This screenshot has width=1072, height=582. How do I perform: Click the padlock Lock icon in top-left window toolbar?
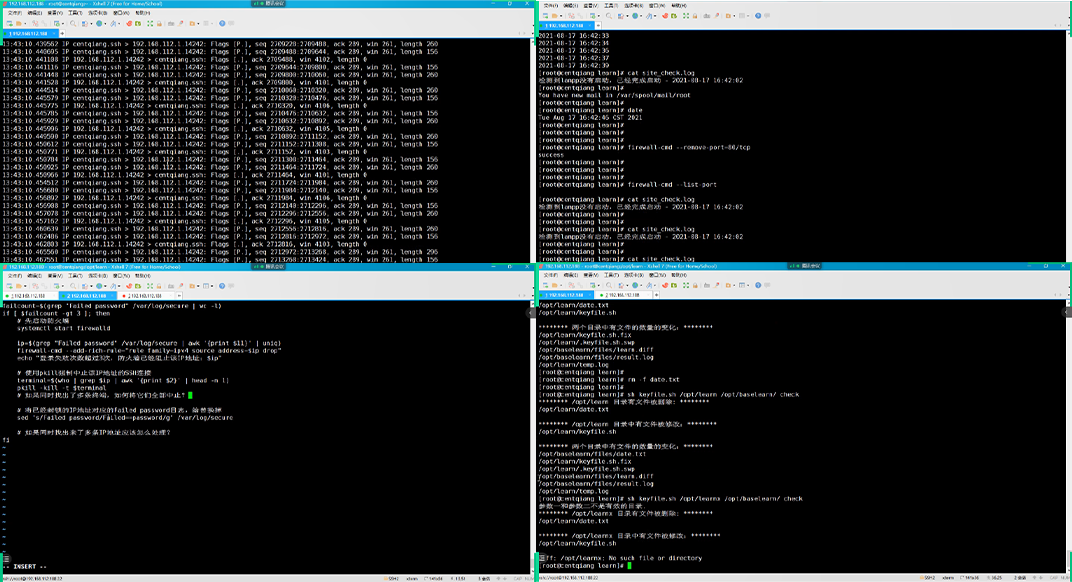click(159, 24)
